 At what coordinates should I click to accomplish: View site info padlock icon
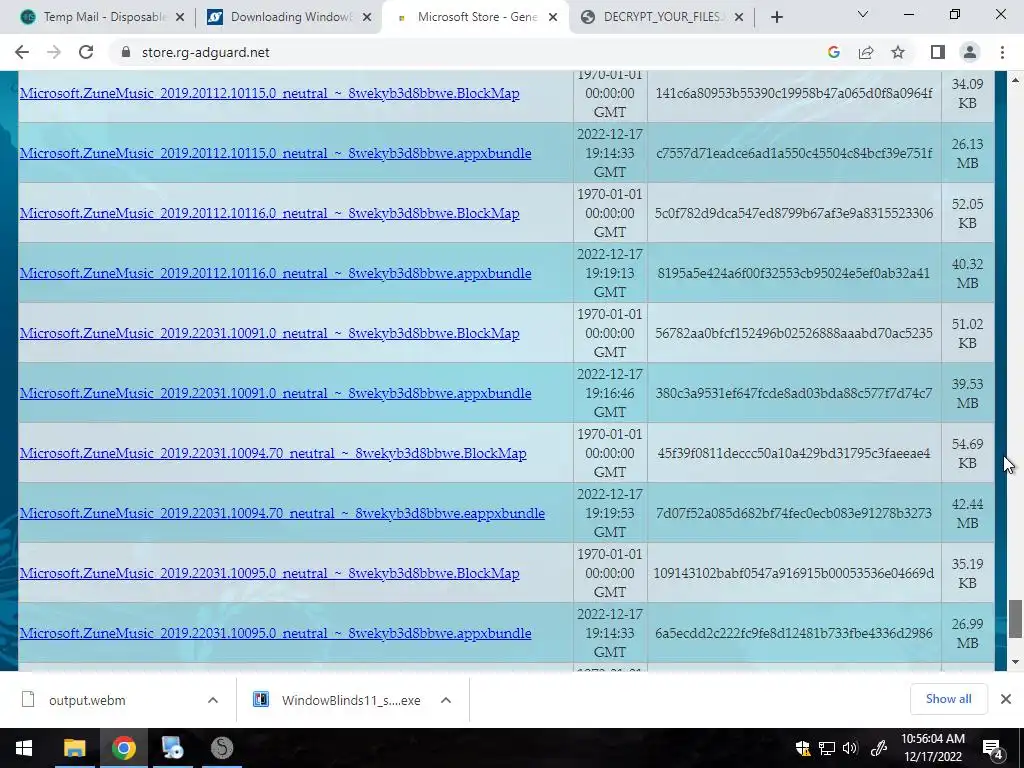pyautogui.click(x=126, y=52)
